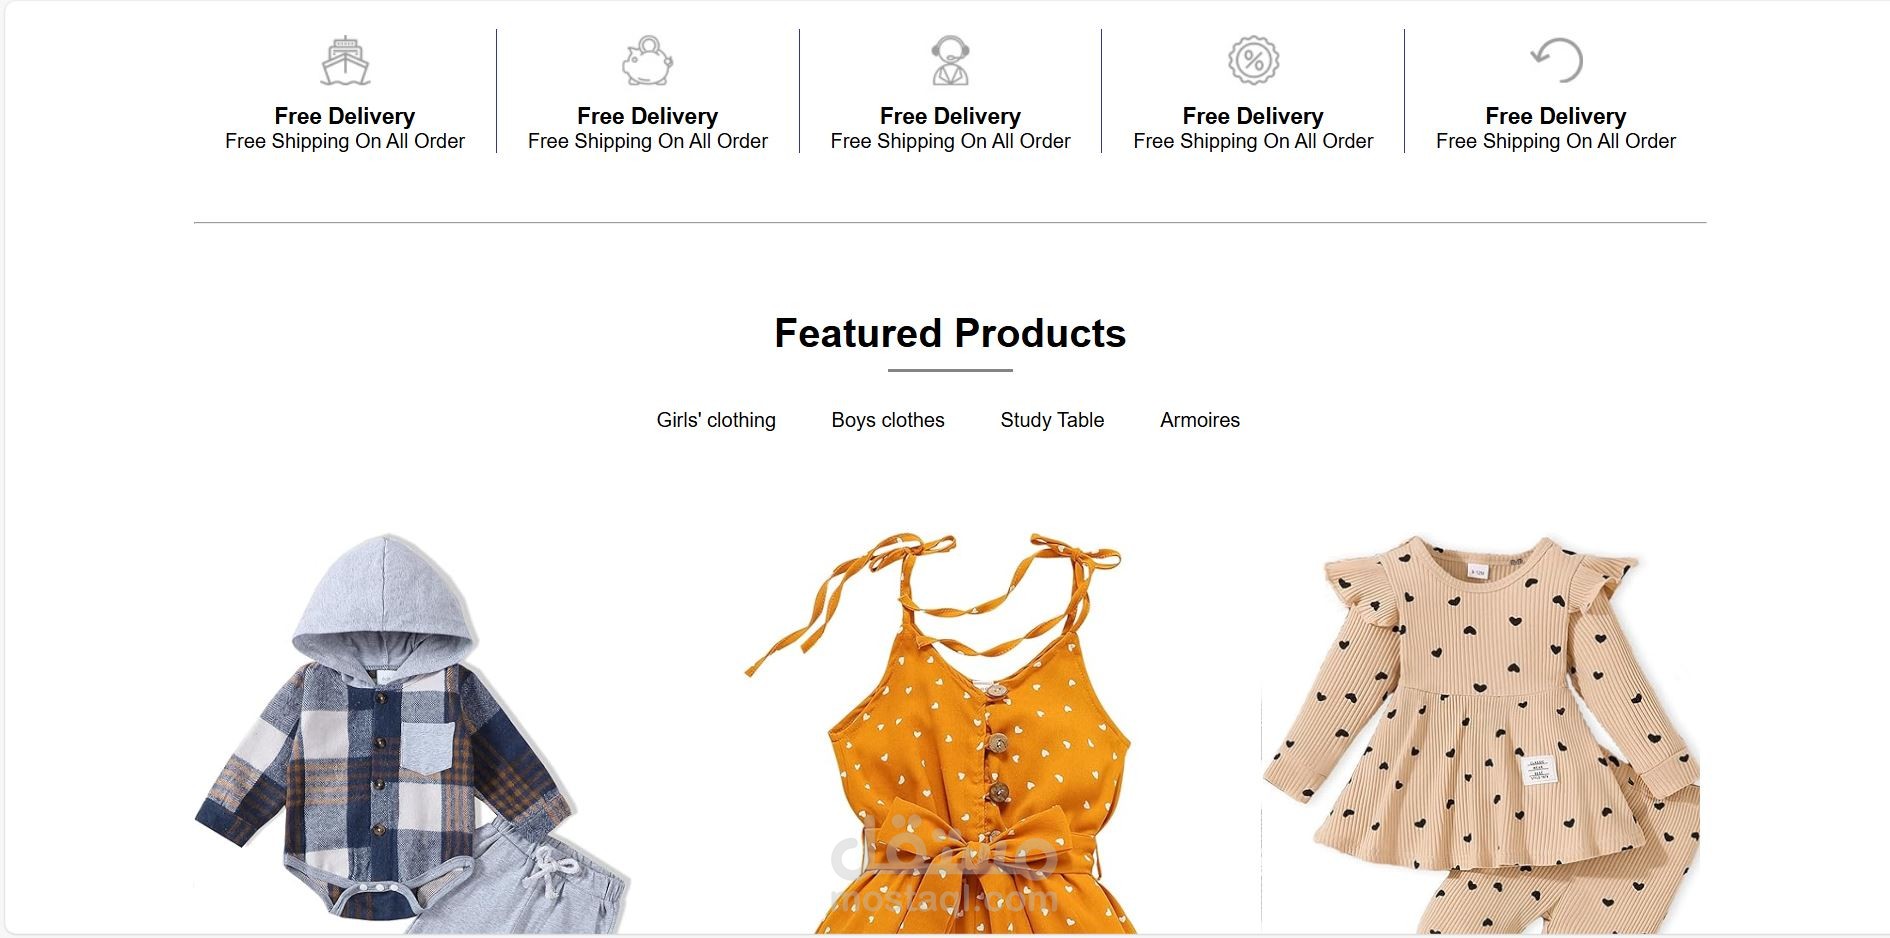
Task: Click the Featured Products heading
Action: click(950, 333)
